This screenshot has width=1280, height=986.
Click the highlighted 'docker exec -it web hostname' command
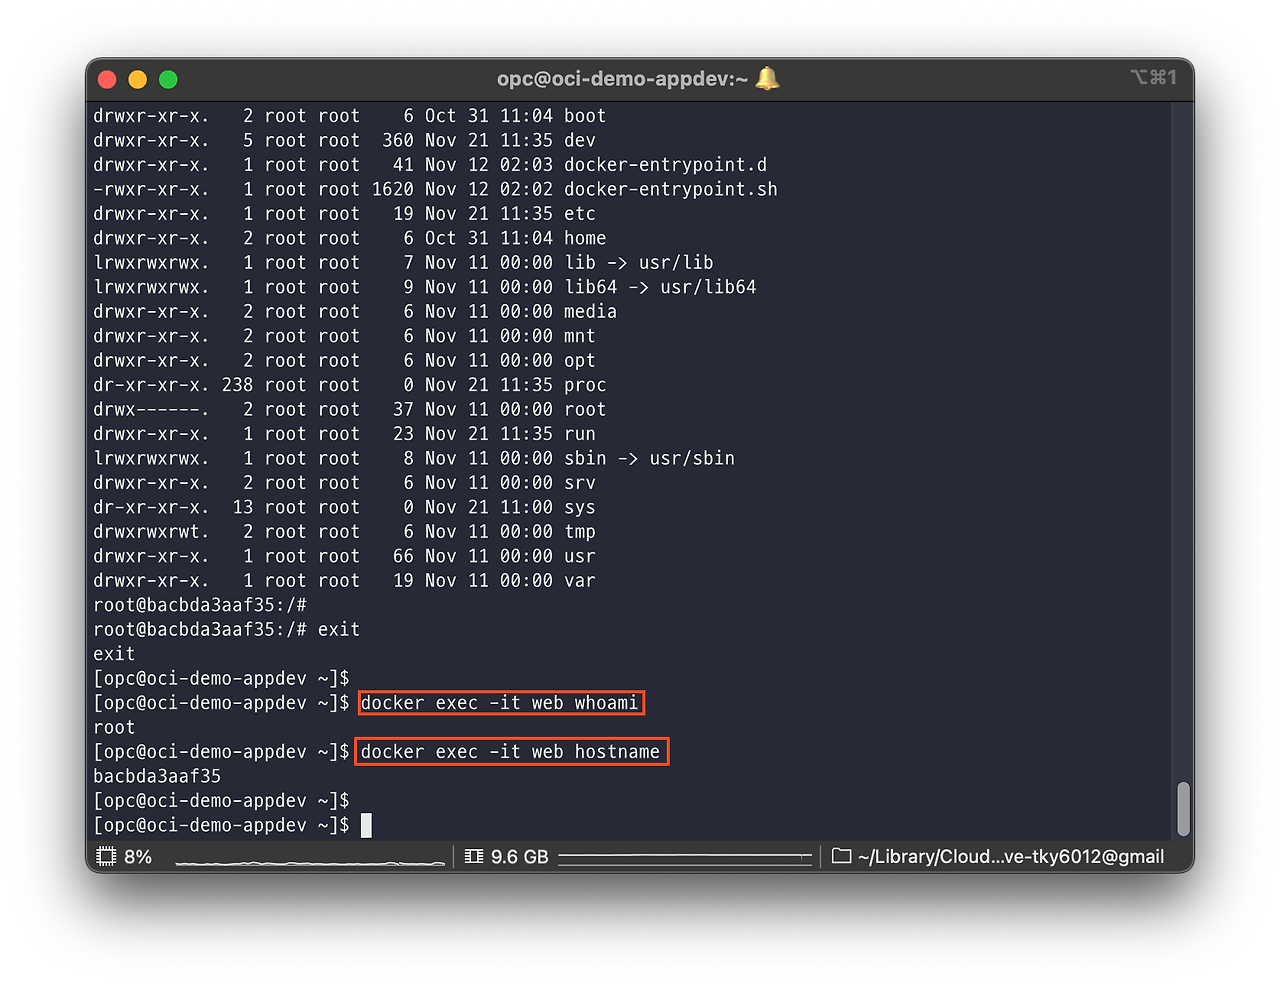(511, 752)
